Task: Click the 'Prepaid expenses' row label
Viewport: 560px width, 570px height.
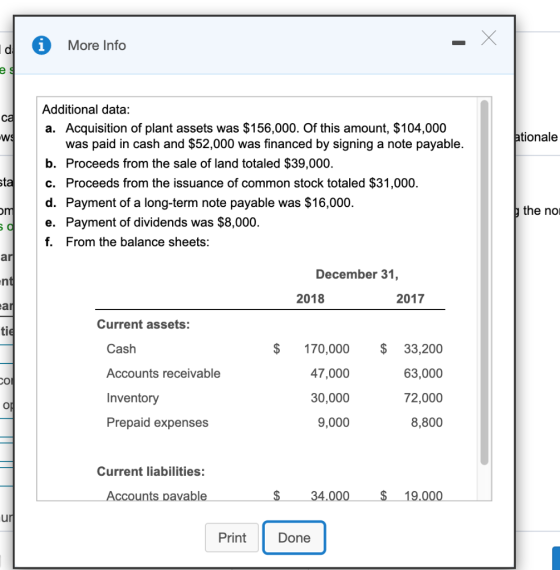Action: [x=157, y=422]
